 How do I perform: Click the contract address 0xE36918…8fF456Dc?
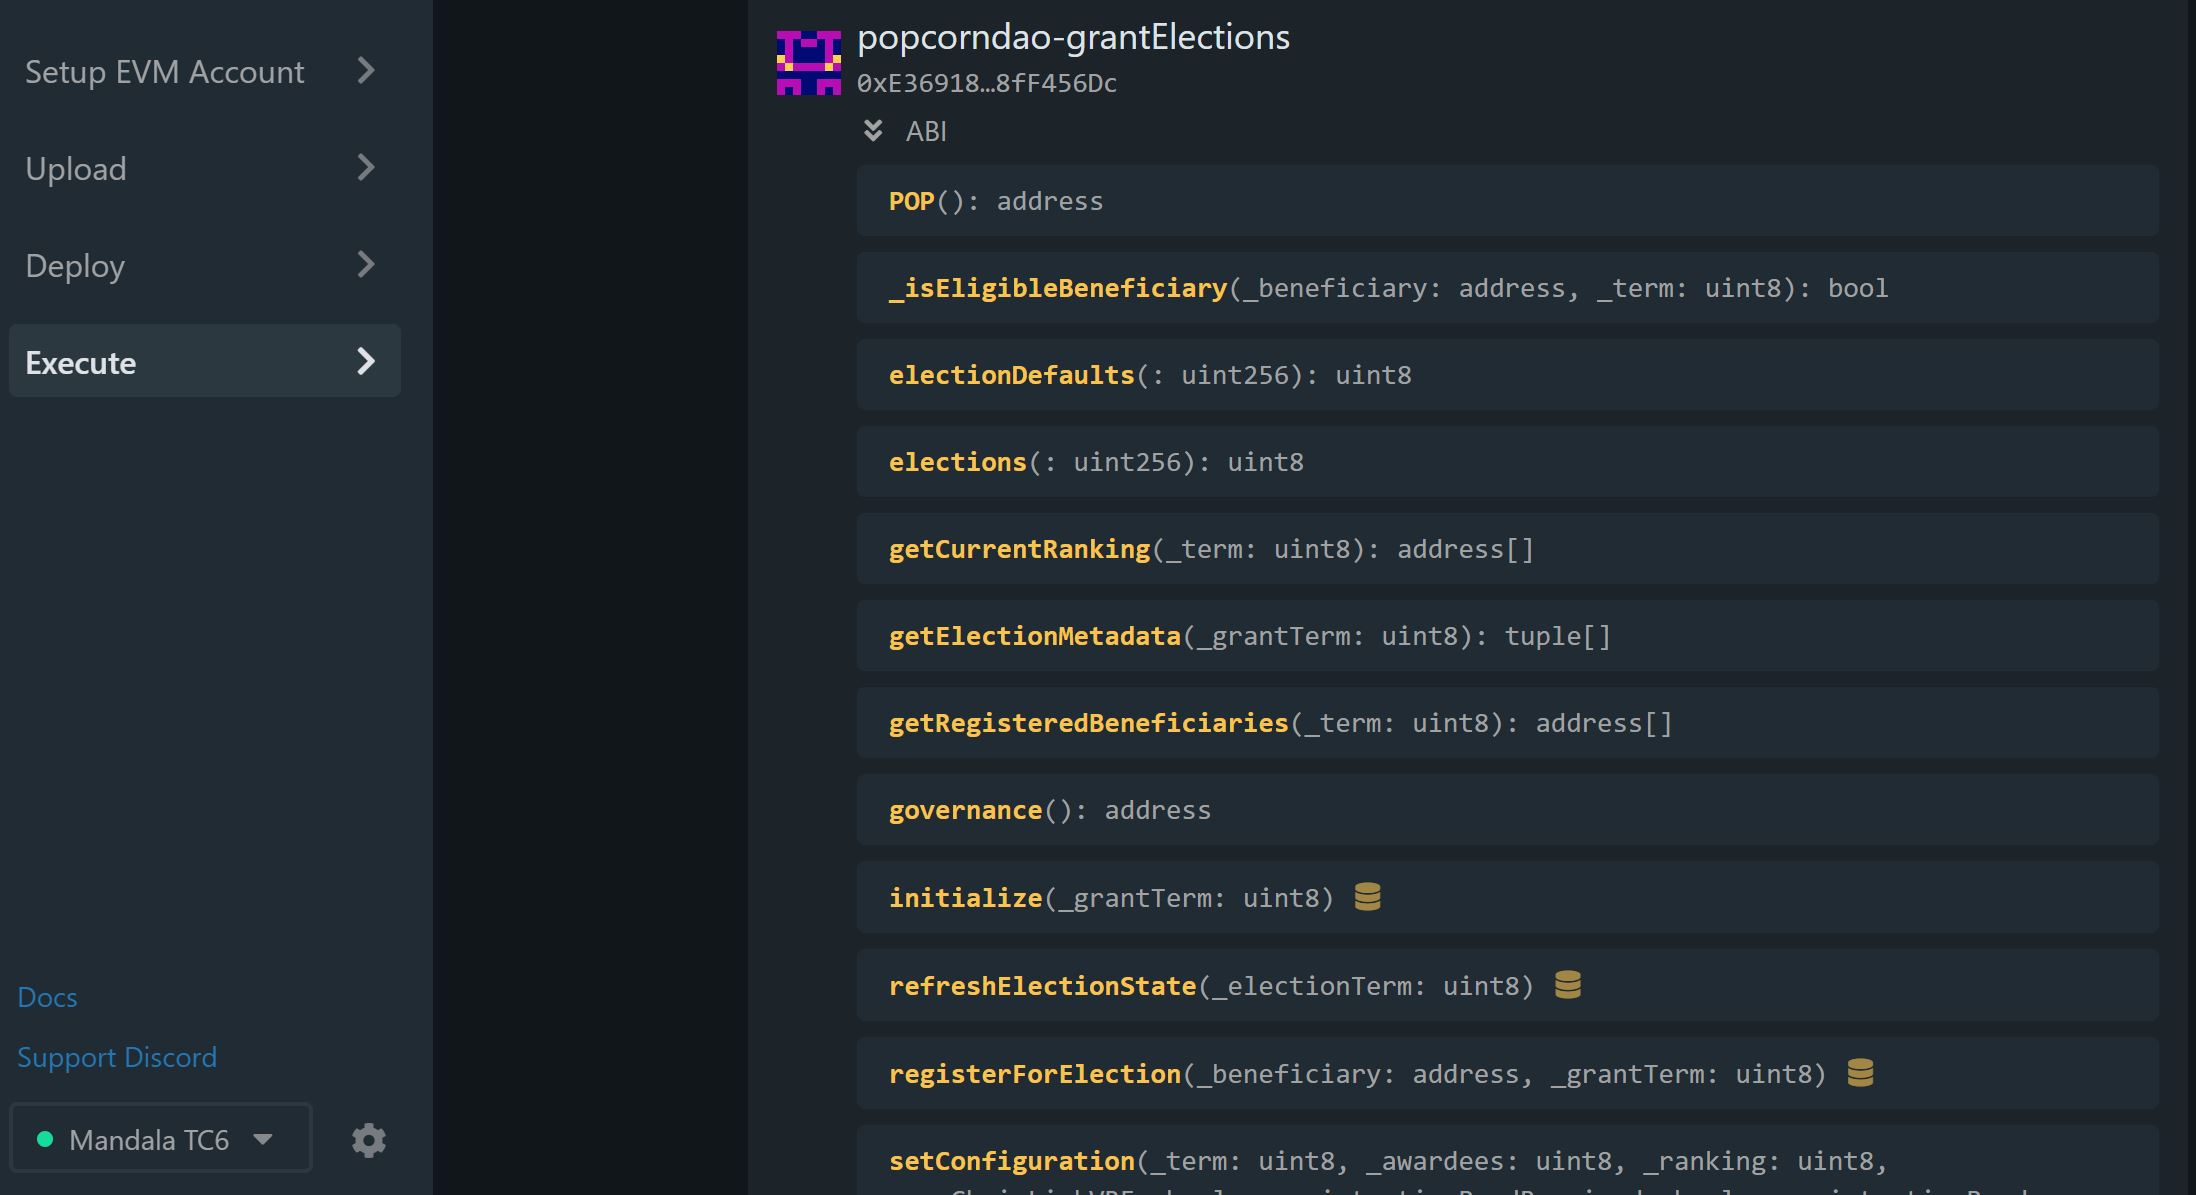(986, 83)
